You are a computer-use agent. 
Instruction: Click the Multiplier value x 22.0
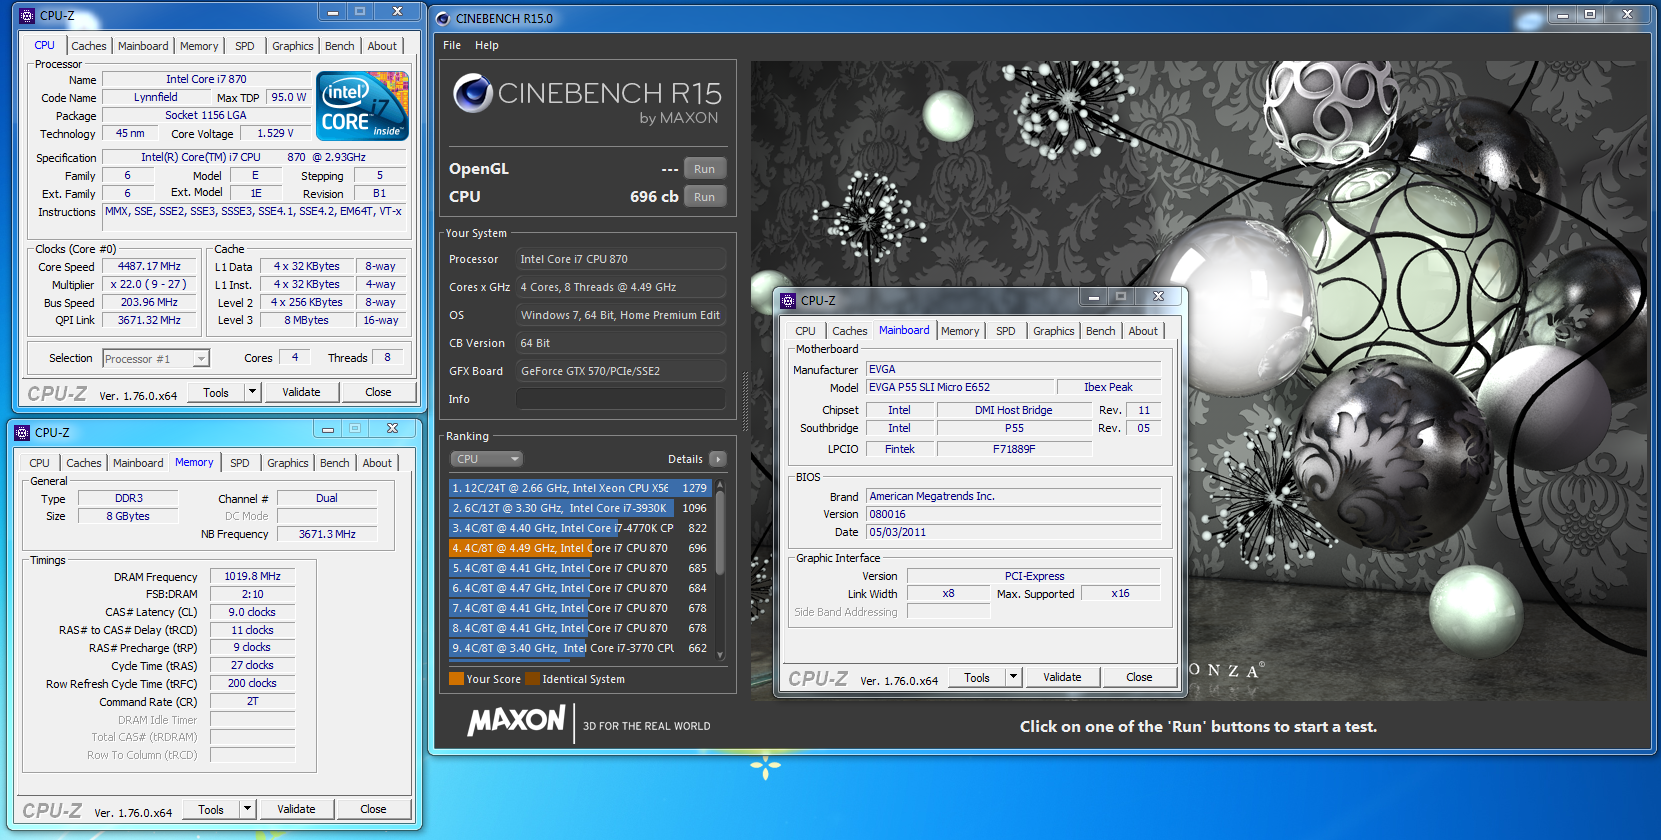point(150,284)
